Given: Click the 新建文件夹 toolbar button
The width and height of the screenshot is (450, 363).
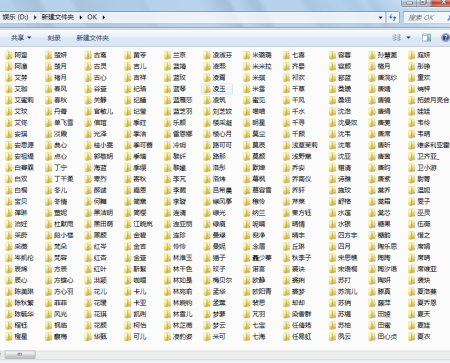Looking at the screenshot, I should [93, 38].
